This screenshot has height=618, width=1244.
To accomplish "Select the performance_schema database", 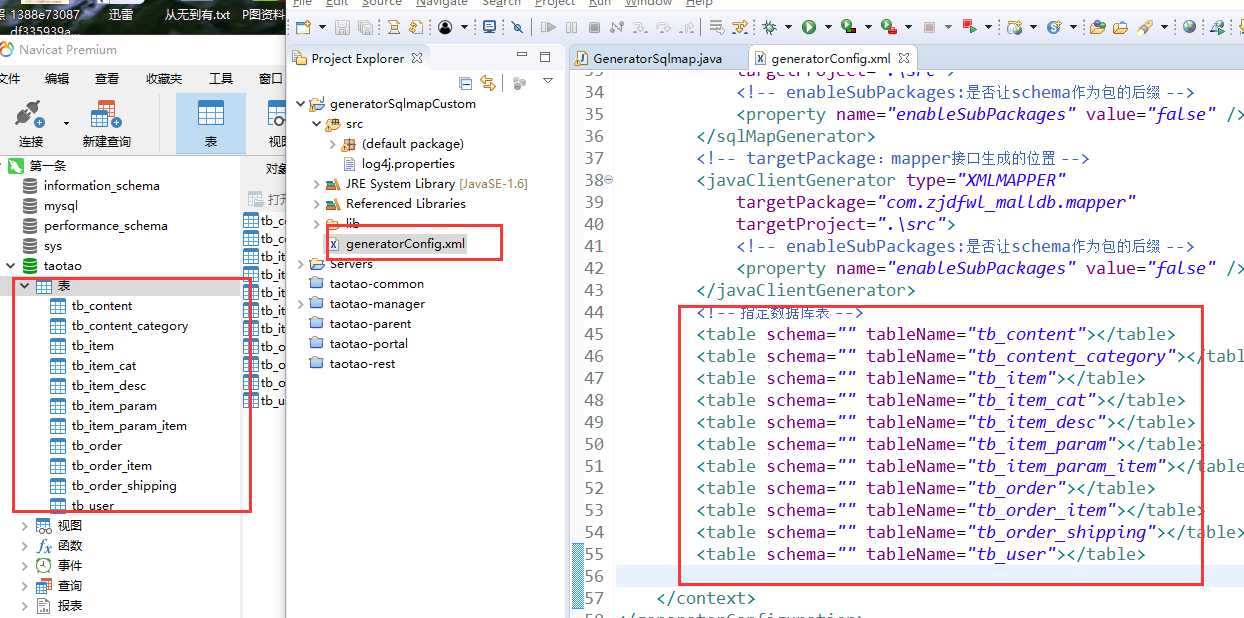I will coord(106,226).
